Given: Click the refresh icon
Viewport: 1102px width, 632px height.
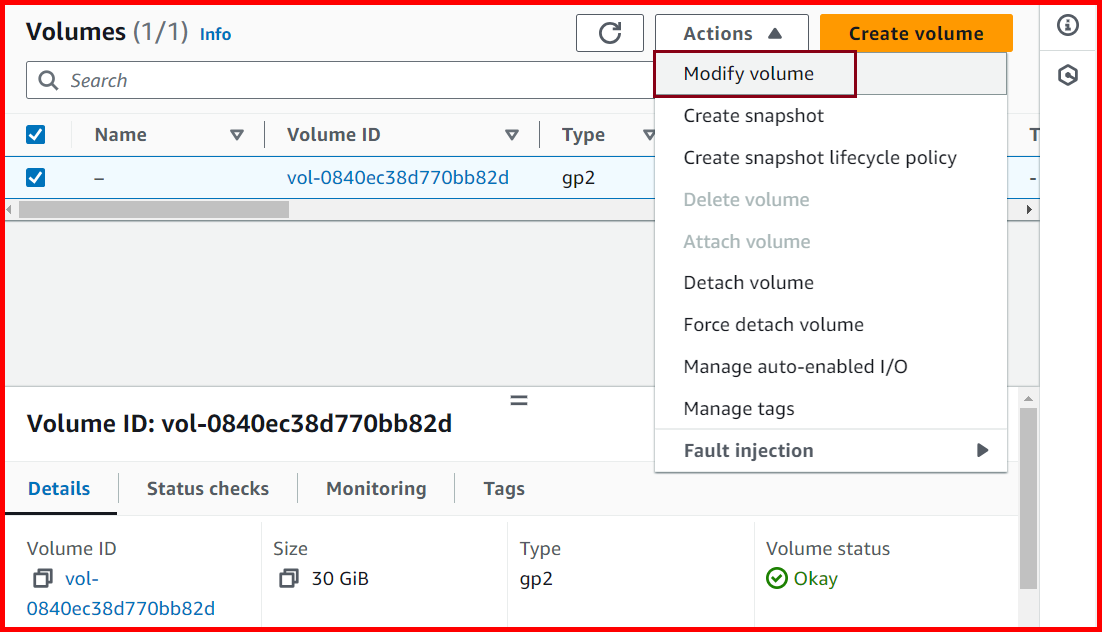Looking at the screenshot, I should (610, 32).
